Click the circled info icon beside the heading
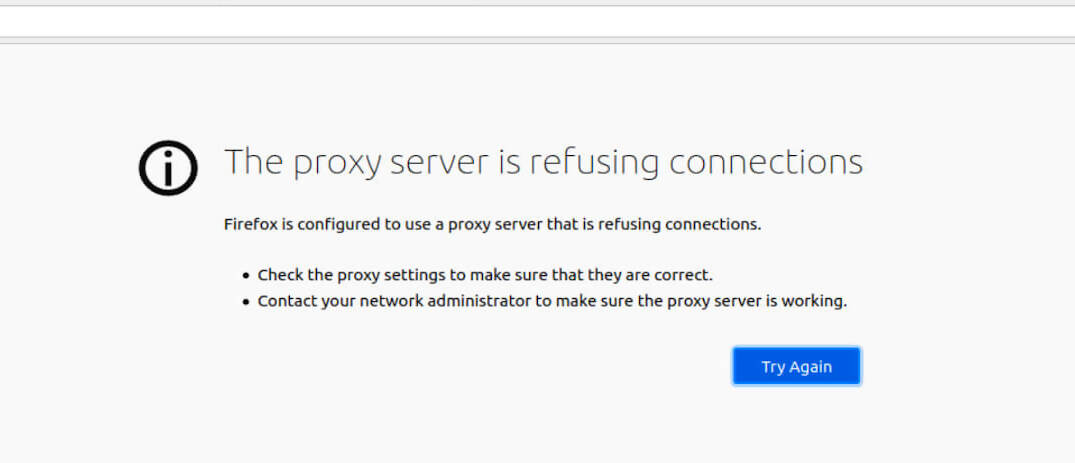 [x=169, y=166]
